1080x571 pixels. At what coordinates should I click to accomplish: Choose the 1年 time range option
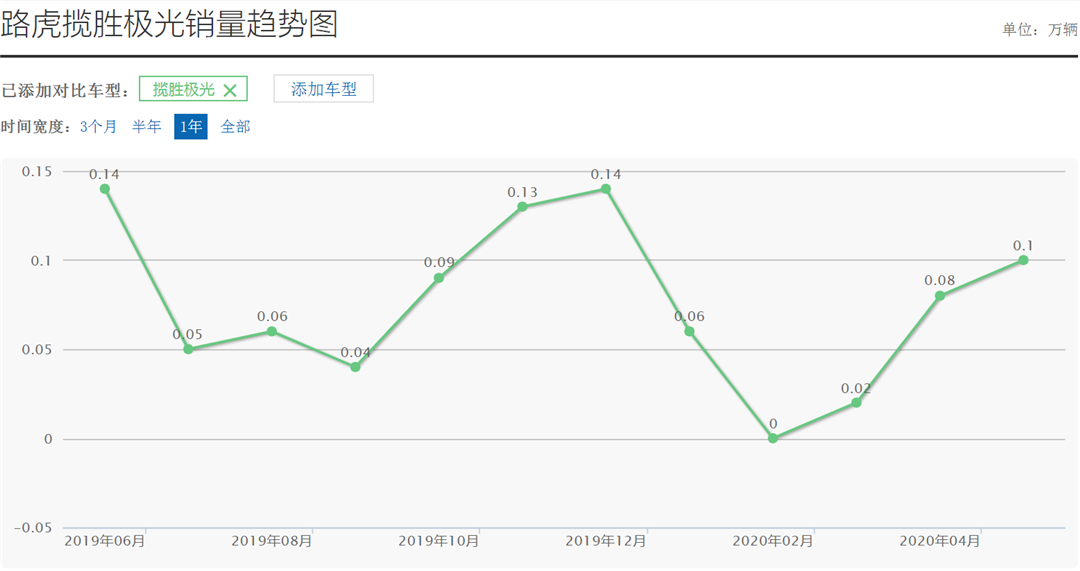[x=190, y=127]
